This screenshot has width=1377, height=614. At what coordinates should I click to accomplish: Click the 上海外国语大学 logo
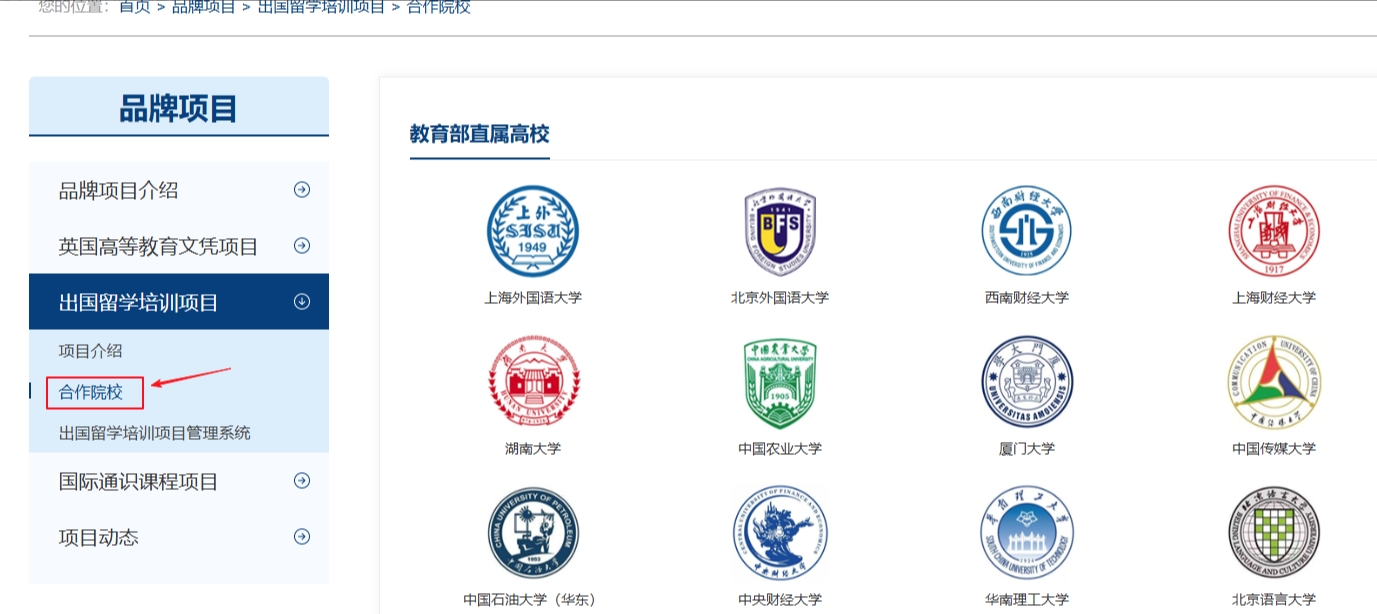[x=534, y=230]
